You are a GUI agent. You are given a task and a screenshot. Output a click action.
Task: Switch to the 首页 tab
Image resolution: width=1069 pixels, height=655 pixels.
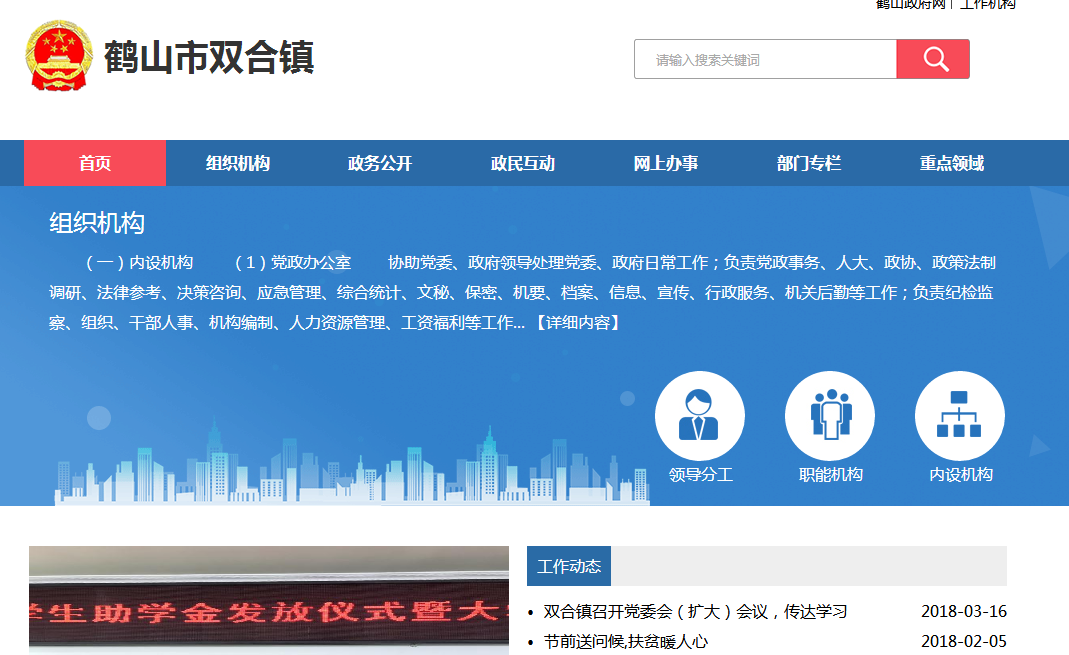click(x=94, y=162)
